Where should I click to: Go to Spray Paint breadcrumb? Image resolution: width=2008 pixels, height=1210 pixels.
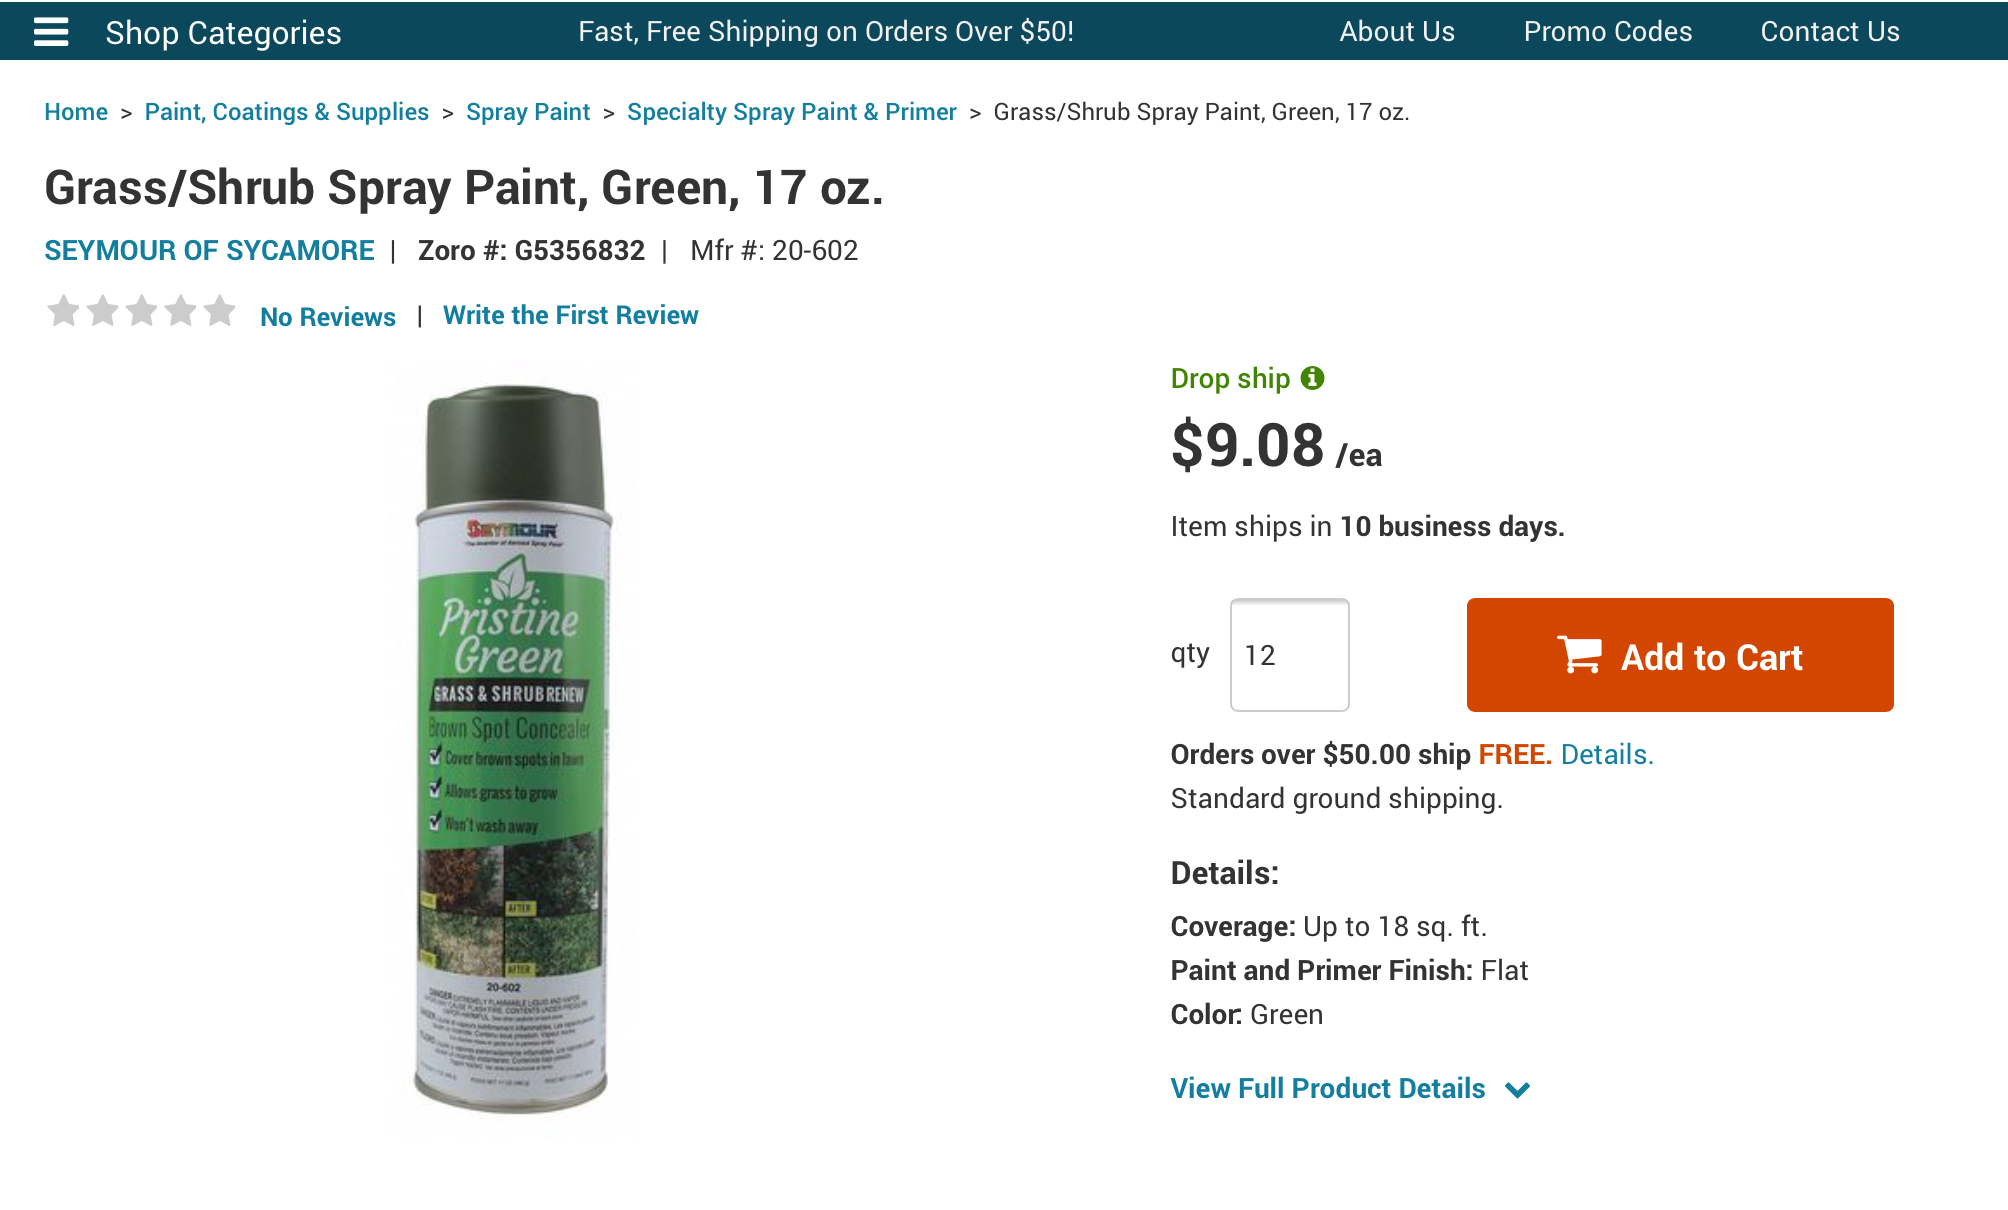pos(528,112)
